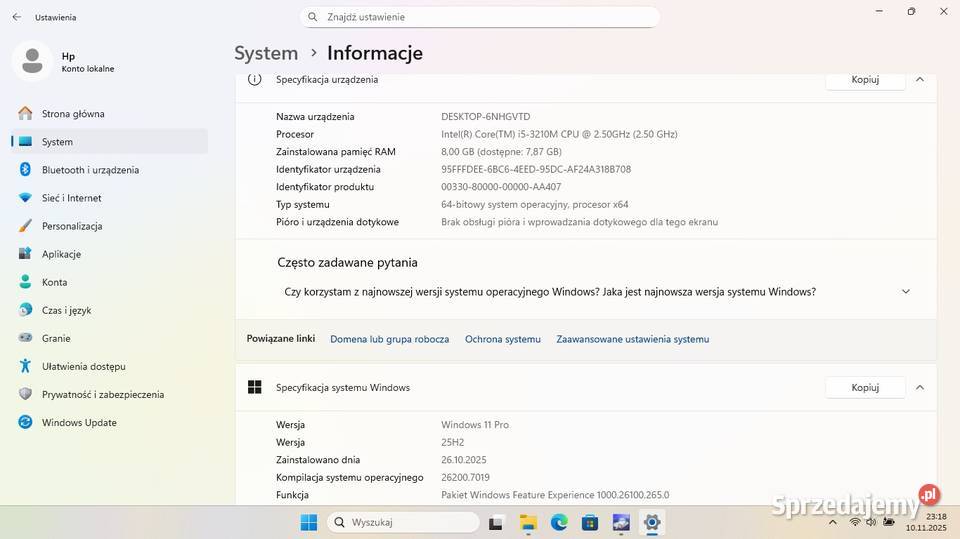Click the device name DESKTOP-6NHGVTD
Viewport: 960px width, 539px height.
point(486,117)
